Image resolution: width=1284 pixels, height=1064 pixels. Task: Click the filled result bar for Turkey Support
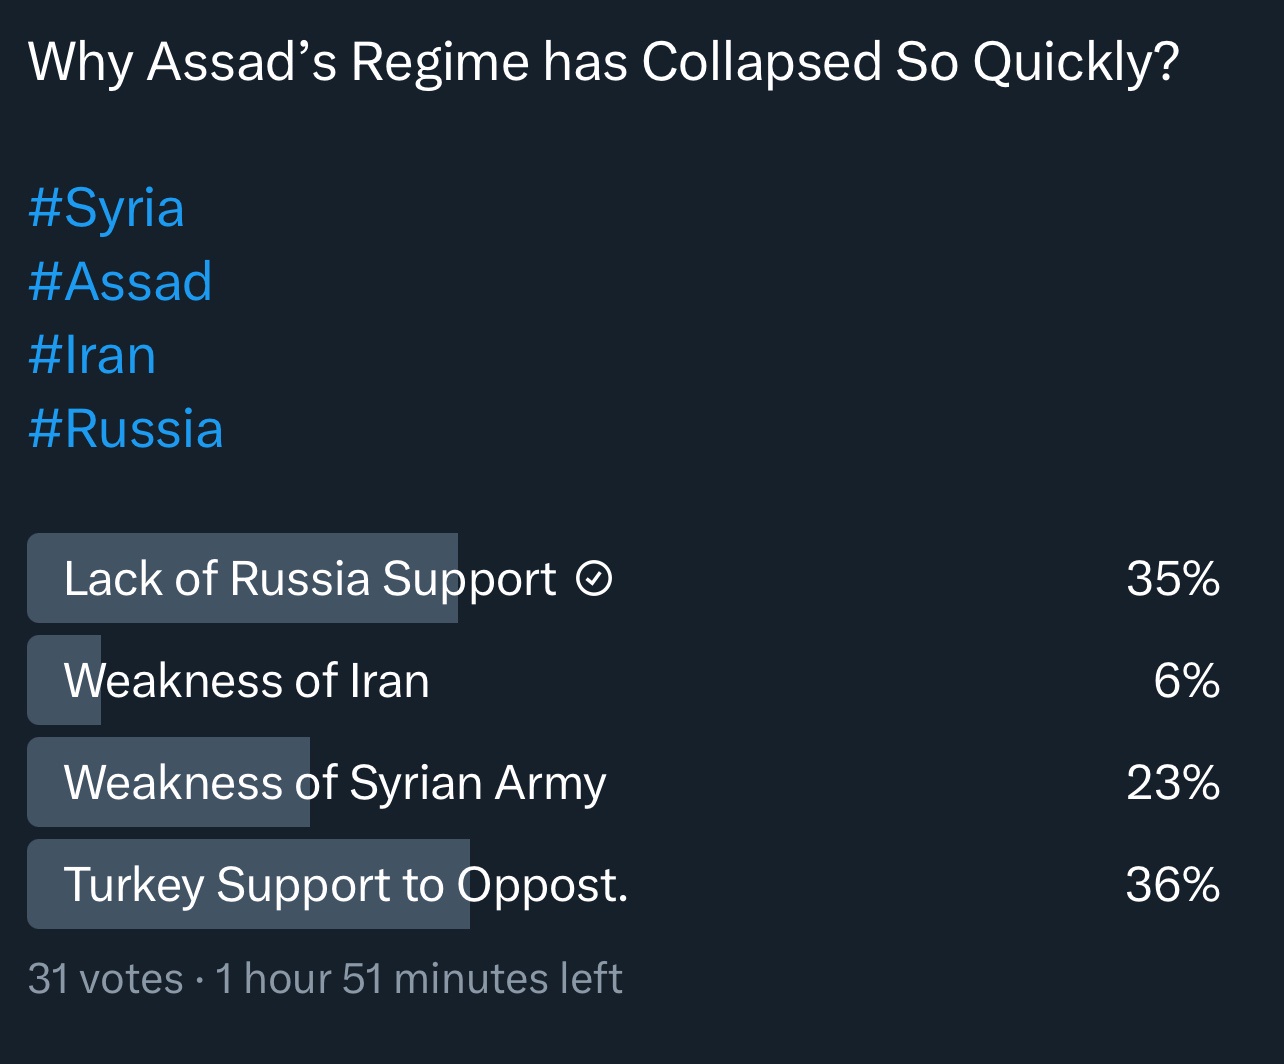point(248,884)
